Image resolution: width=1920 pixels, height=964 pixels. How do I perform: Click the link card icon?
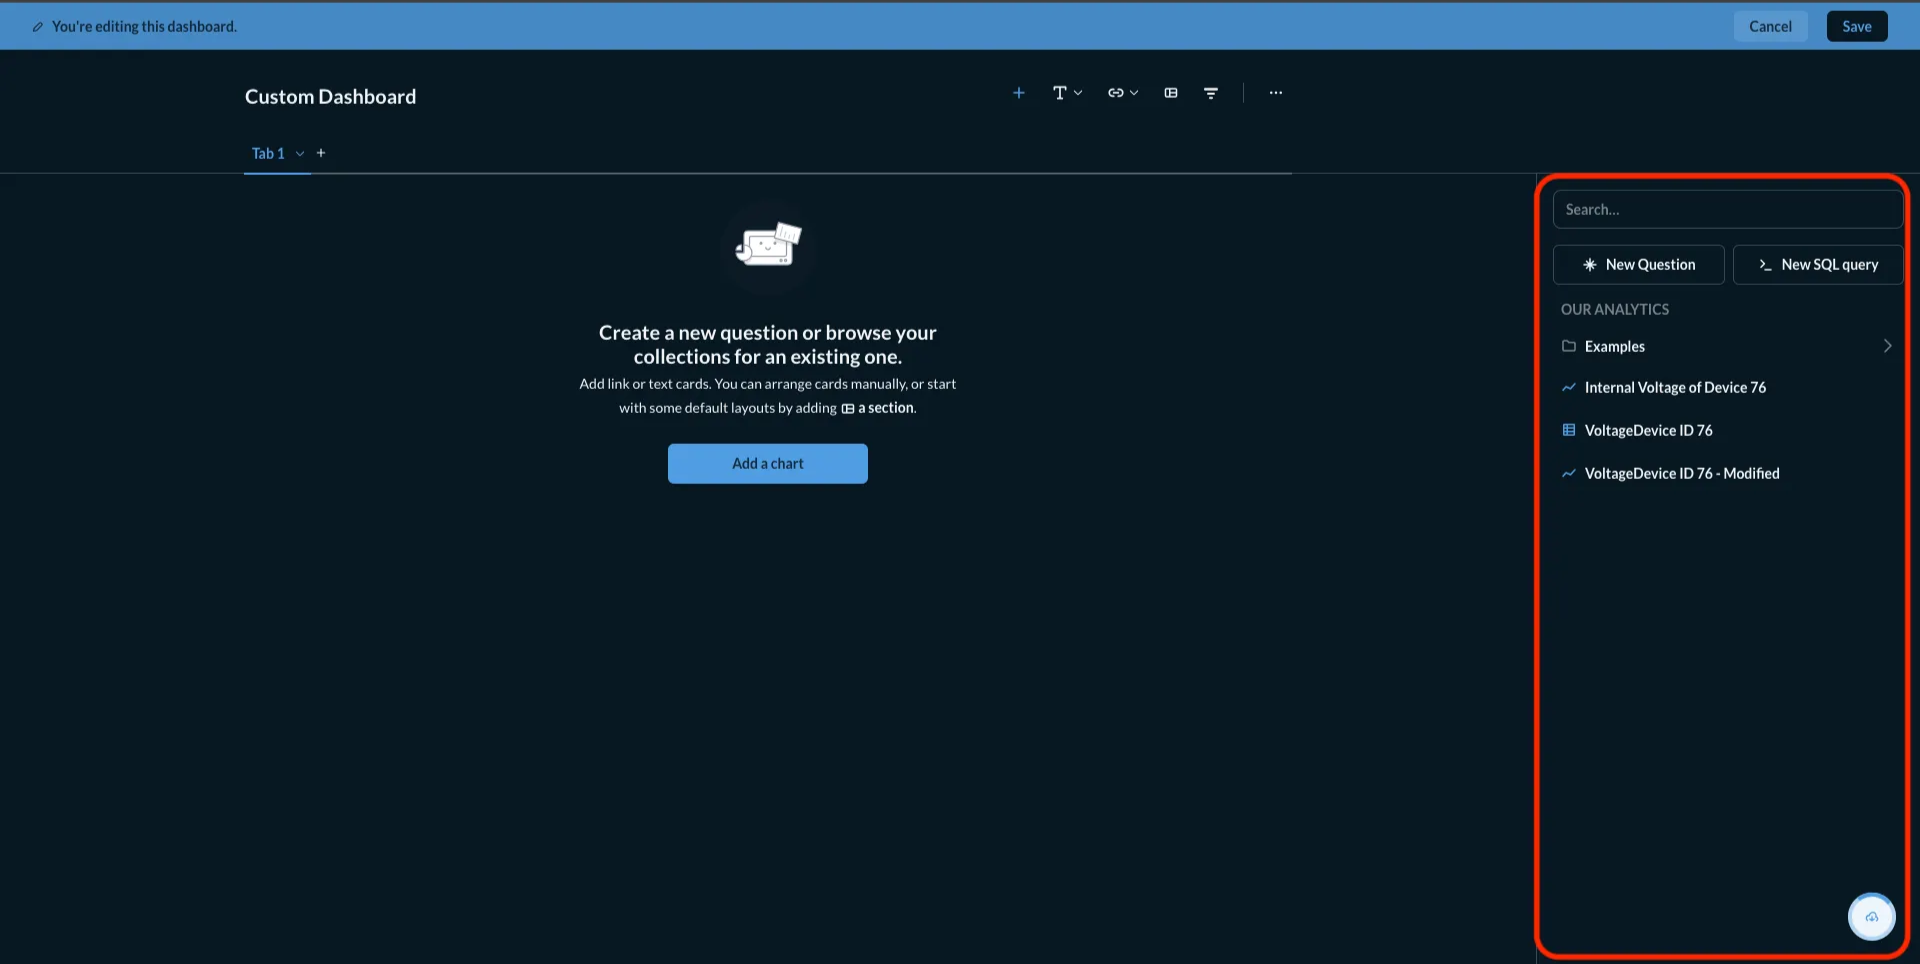pos(1115,92)
